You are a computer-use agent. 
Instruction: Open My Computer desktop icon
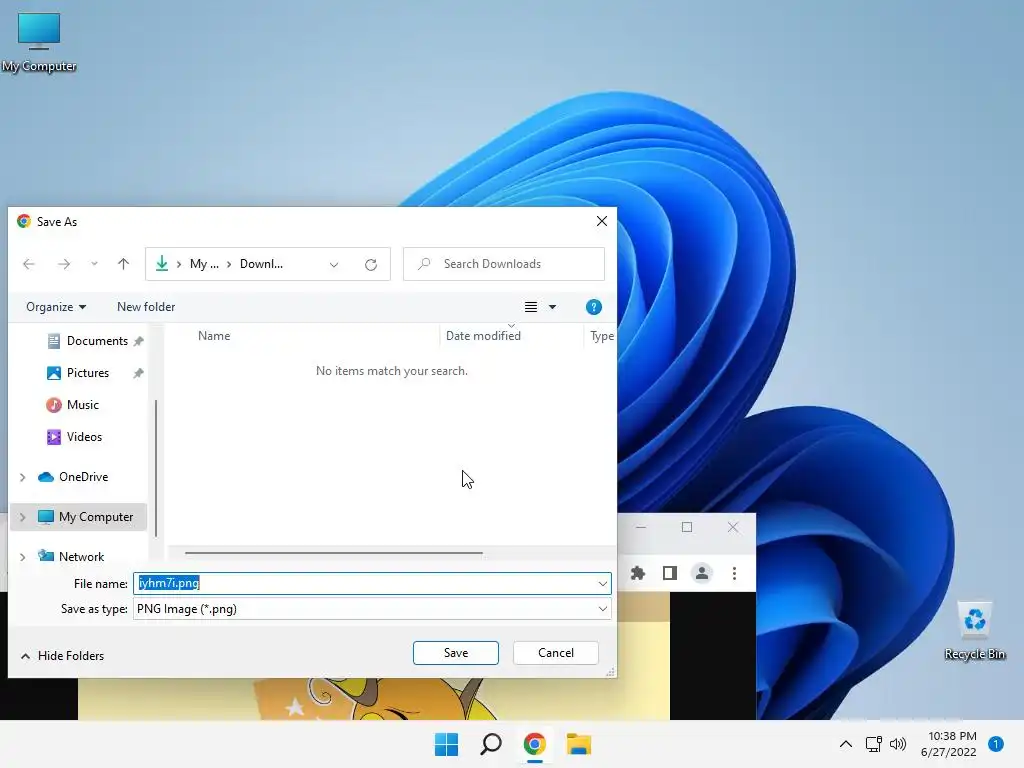pos(39,41)
